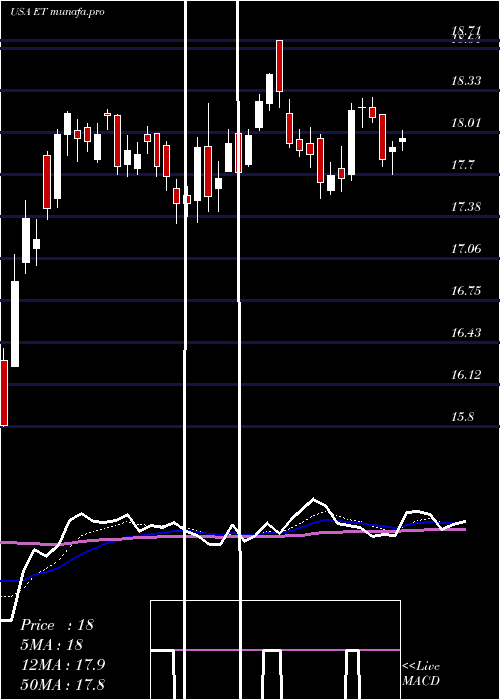Click the large red candle at the chart's left edge
The width and height of the screenshot is (500, 700).
[4, 392]
